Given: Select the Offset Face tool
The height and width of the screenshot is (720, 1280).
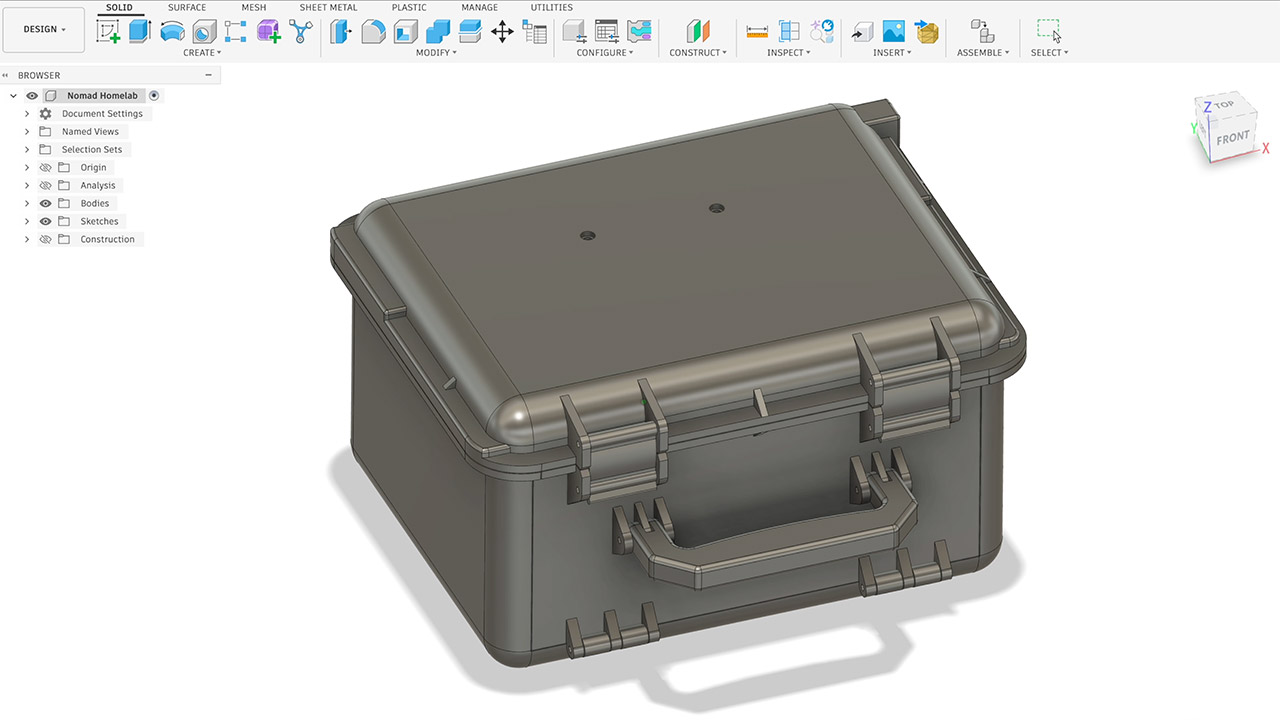Looking at the screenshot, I should pyautogui.click(x=470, y=31).
